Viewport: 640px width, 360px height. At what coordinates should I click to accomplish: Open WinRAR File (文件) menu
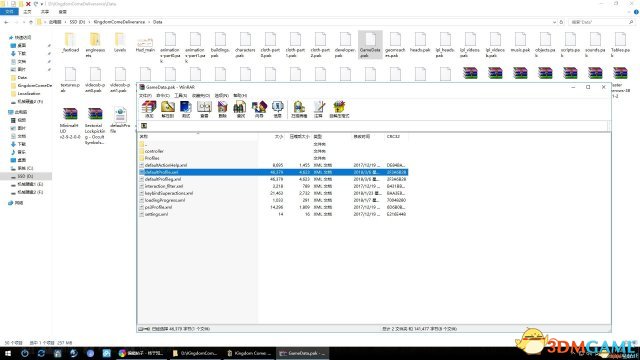[145, 95]
